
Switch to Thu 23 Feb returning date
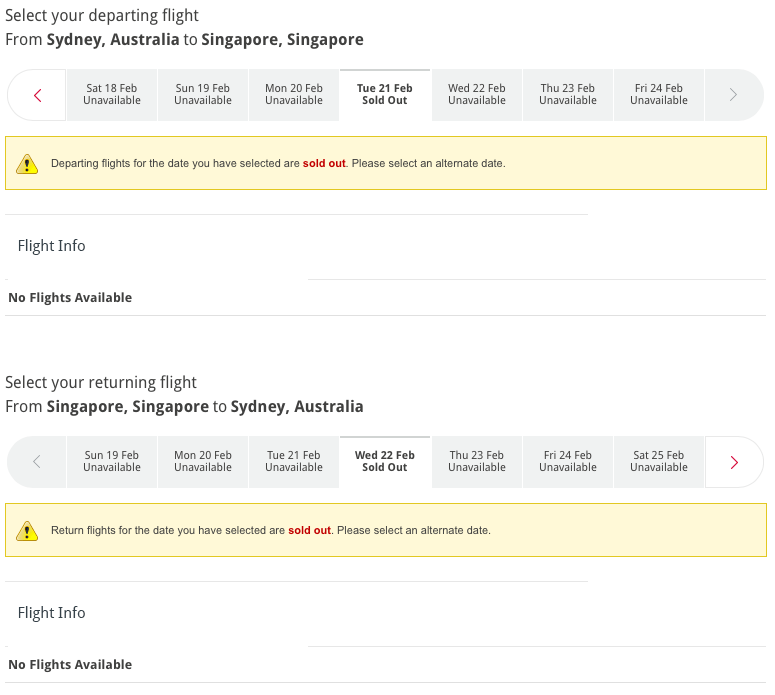476,462
